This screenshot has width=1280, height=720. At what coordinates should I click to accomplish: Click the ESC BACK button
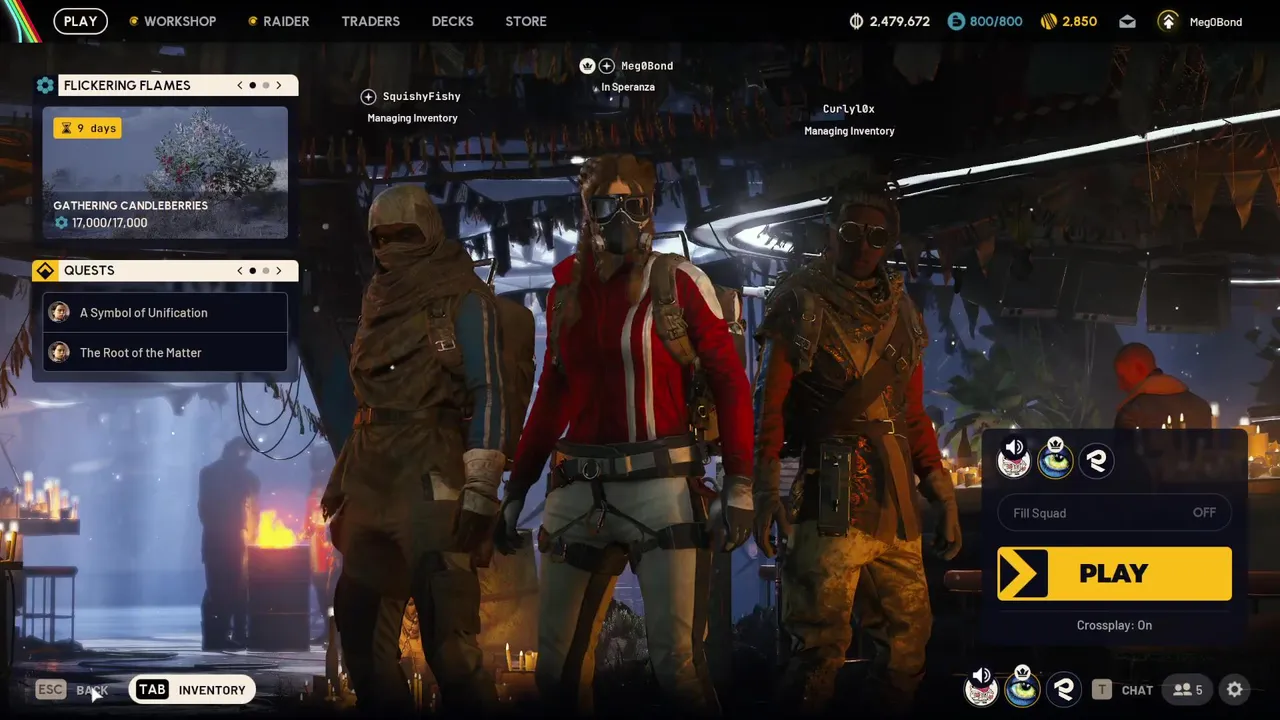pyautogui.click(x=72, y=690)
